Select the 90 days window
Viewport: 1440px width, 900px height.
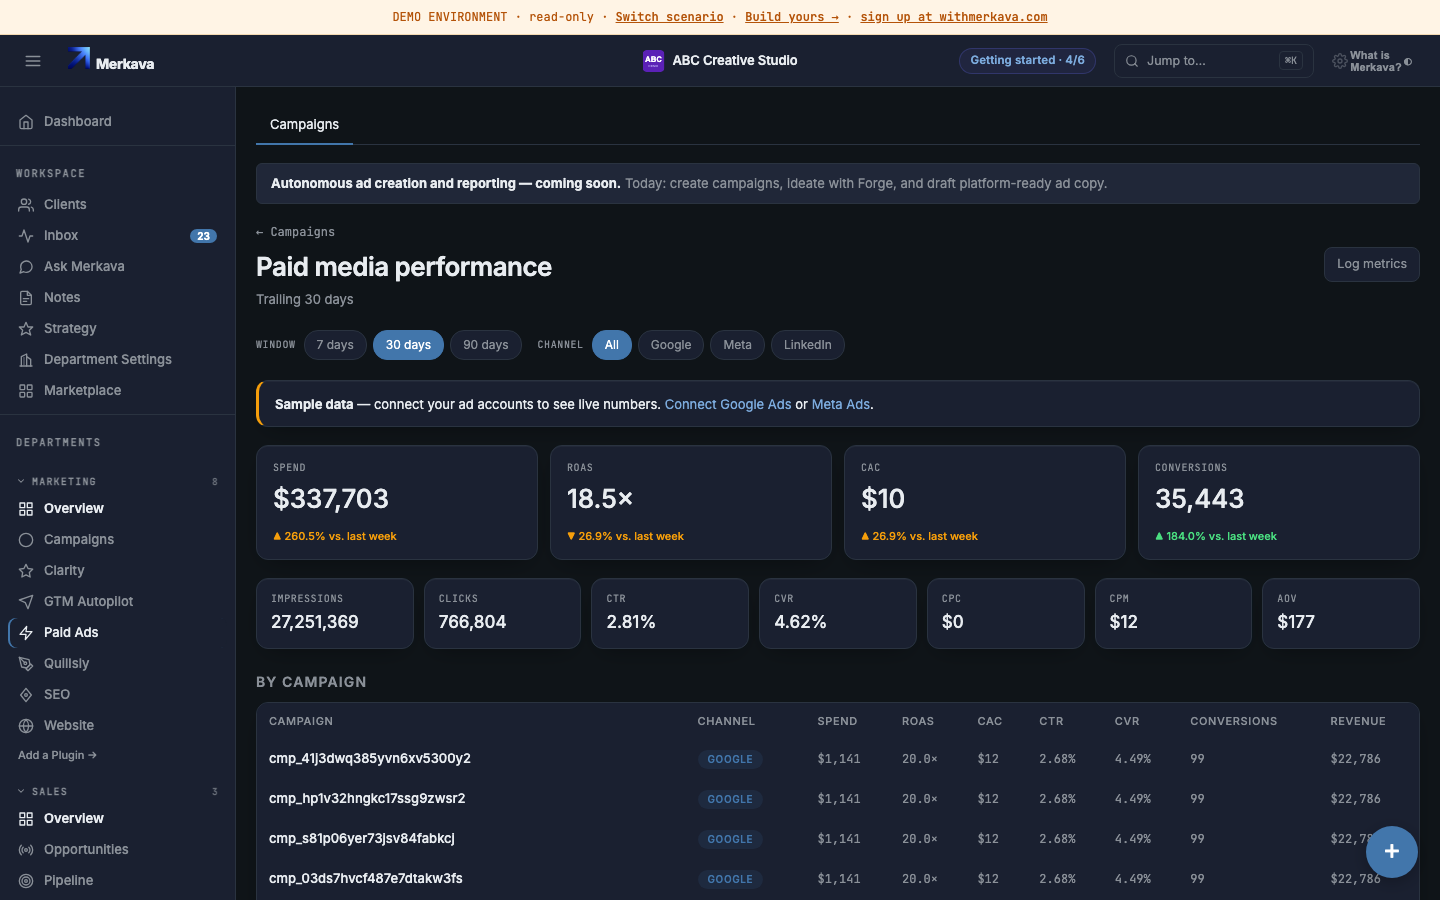pyautogui.click(x=486, y=345)
